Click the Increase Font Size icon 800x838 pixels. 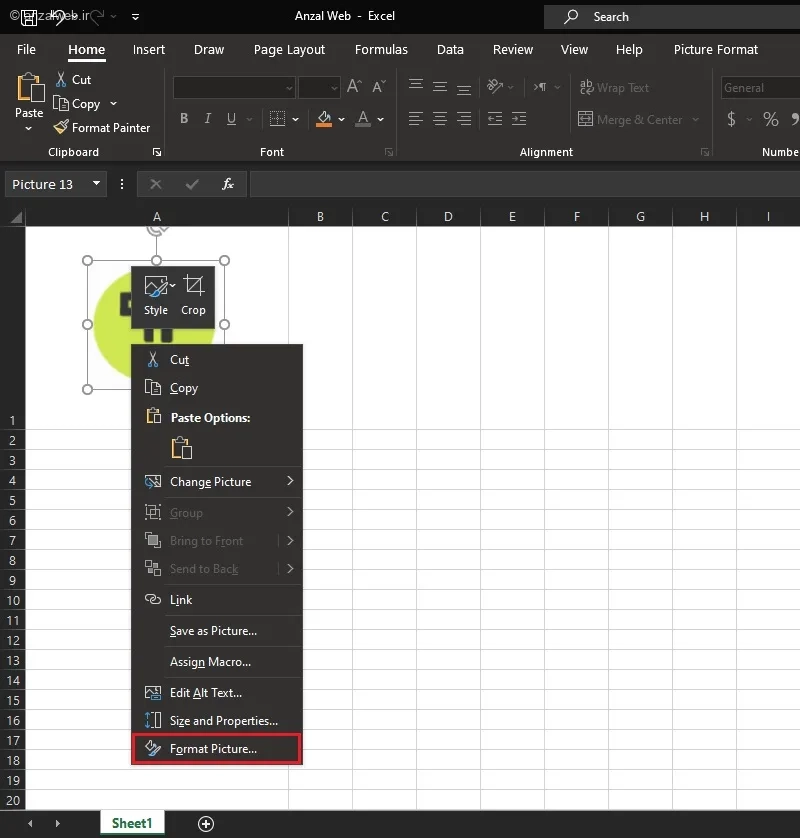pos(354,86)
